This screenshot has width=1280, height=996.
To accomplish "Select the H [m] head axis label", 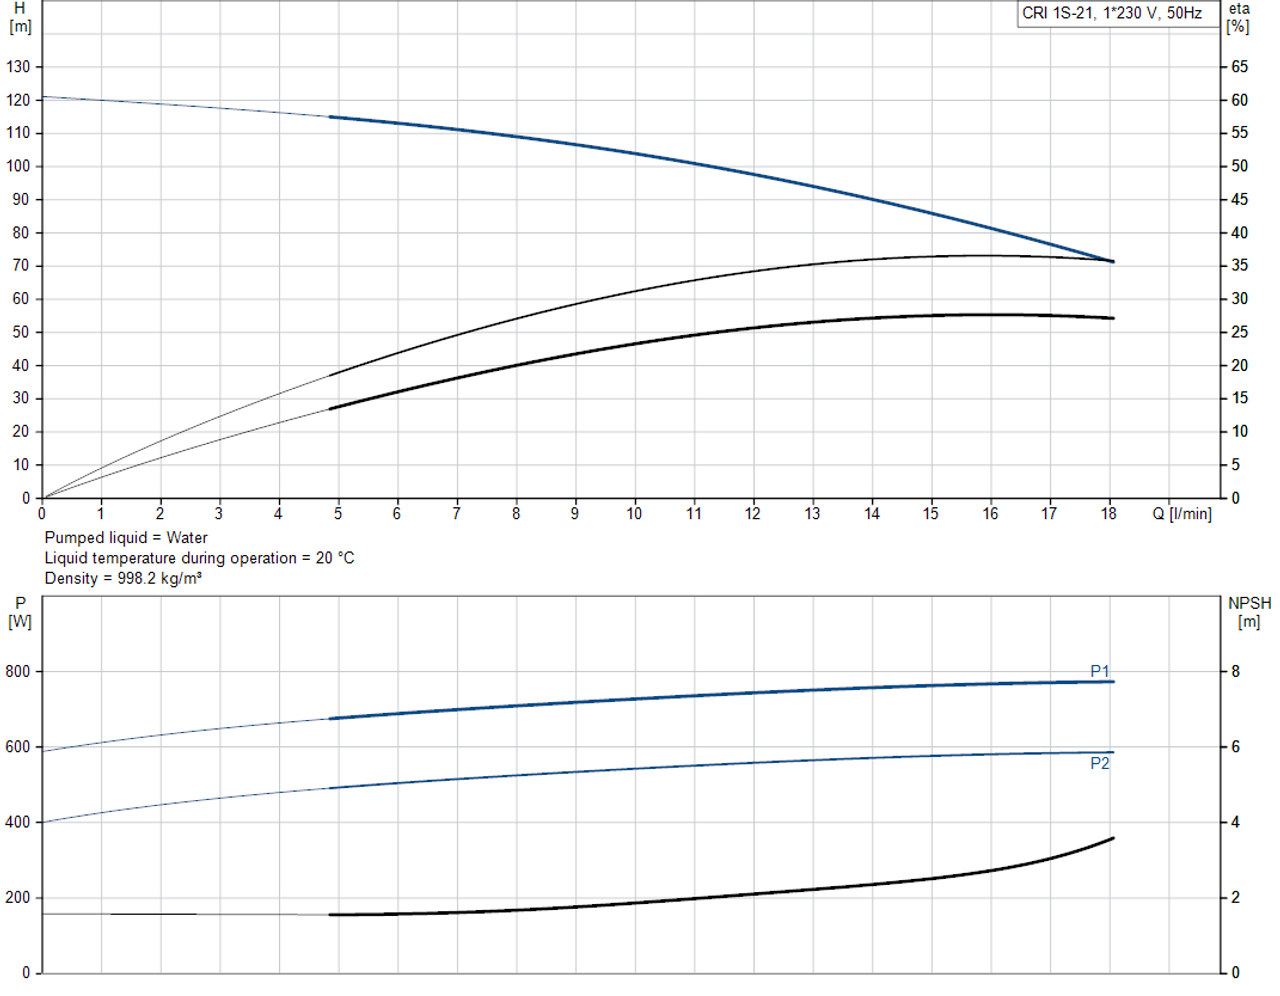I will click(20, 17).
